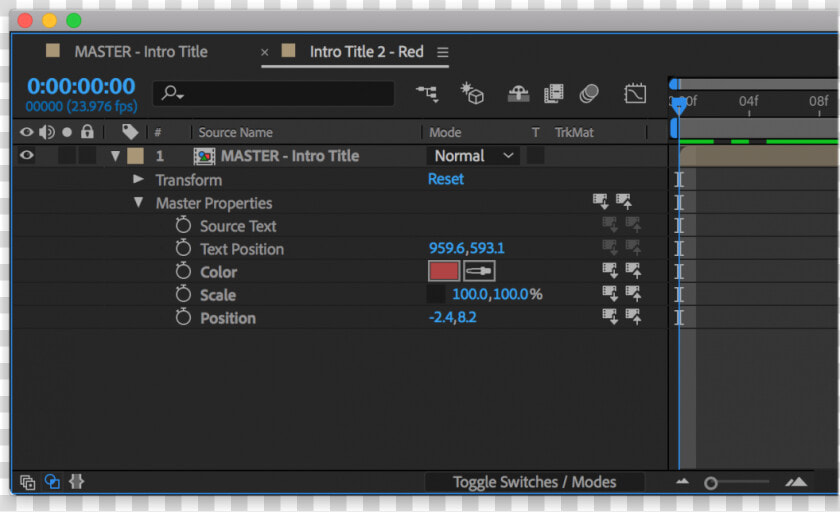The image size is (840, 512).
Task: Click layer 1 tan label color
Action: click(x=136, y=156)
